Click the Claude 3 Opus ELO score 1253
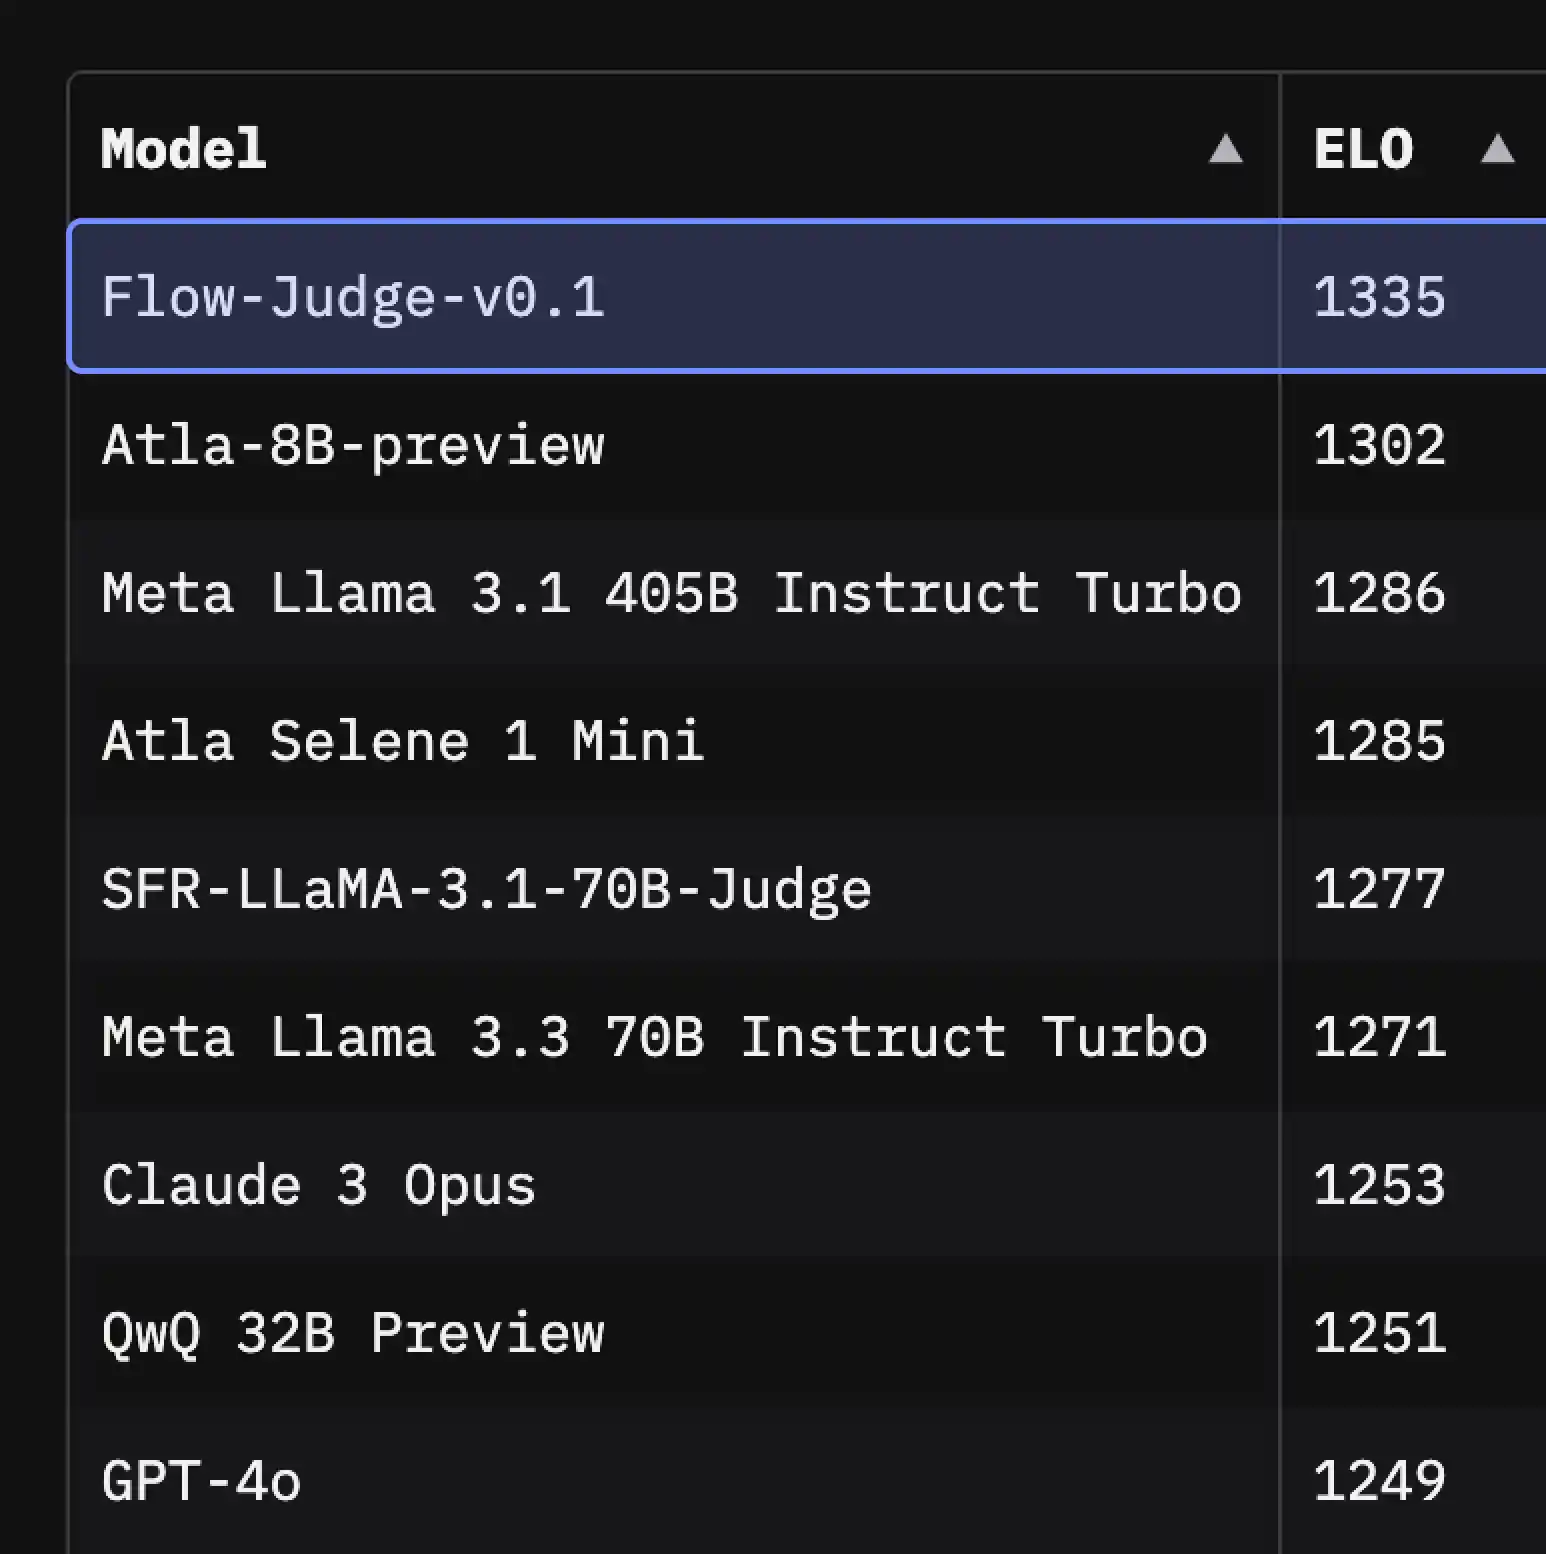The height and width of the screenshot is (1554, 1546). pos(1379,1184)
